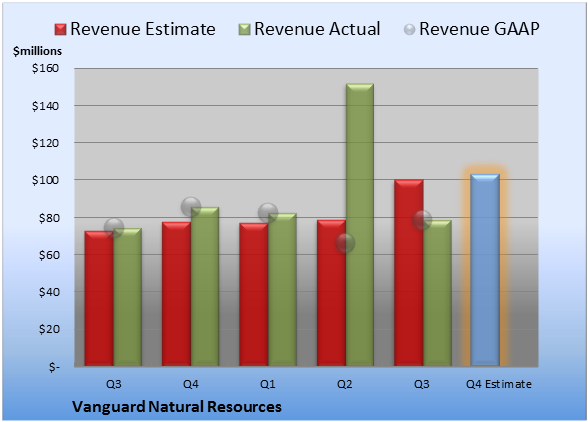
Task: Click the red Revenue Estimate legend swatch
Action: pos(60,30)
